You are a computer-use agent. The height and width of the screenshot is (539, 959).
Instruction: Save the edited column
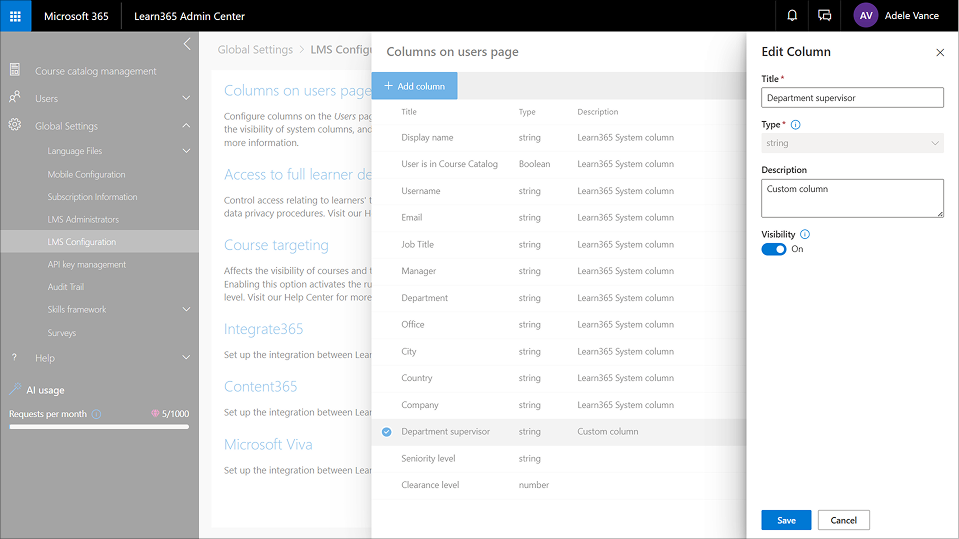(786, 520)
